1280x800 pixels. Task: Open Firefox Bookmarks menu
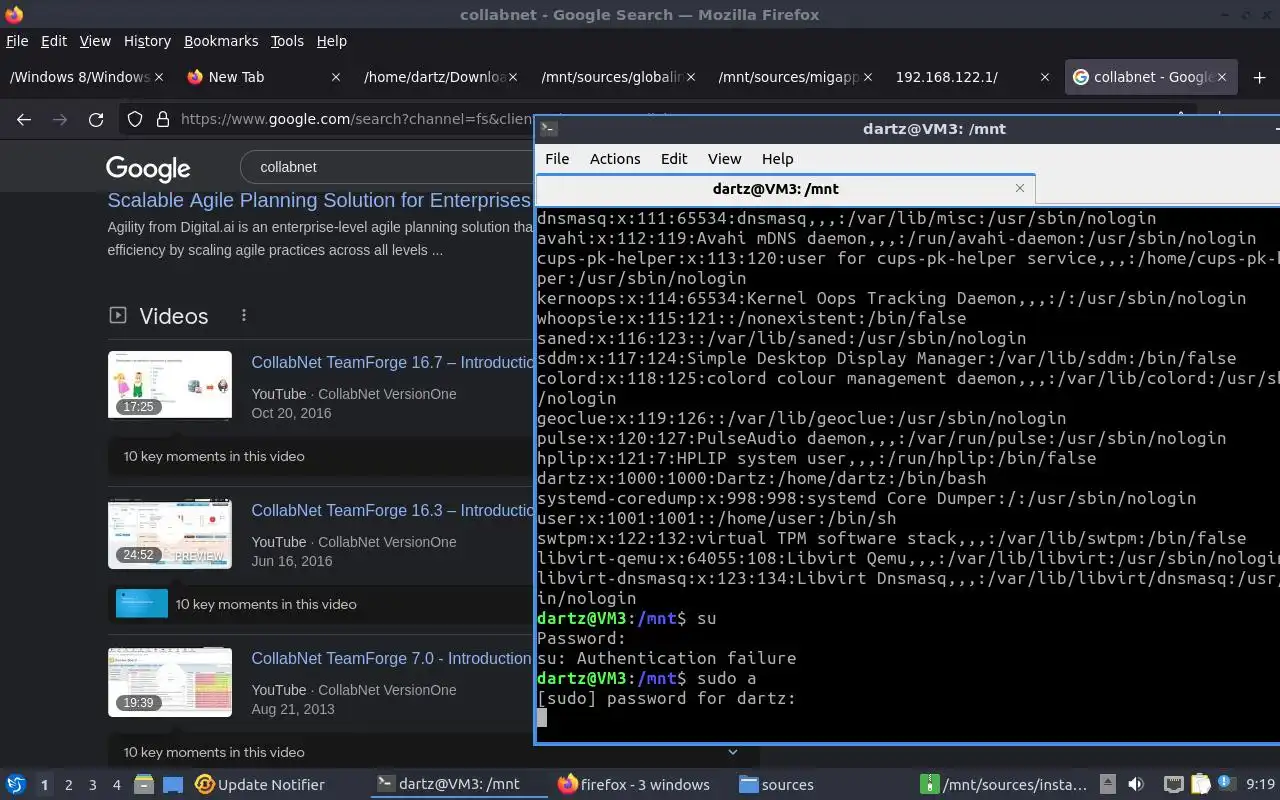[221, 41]
